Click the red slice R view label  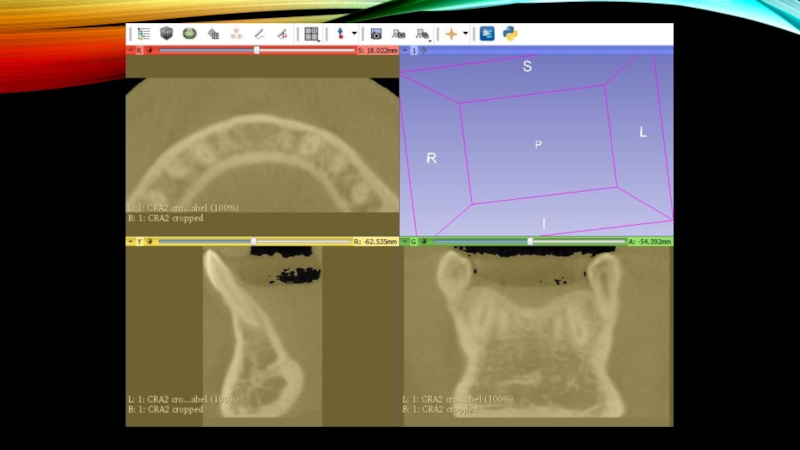pos(139,51)
